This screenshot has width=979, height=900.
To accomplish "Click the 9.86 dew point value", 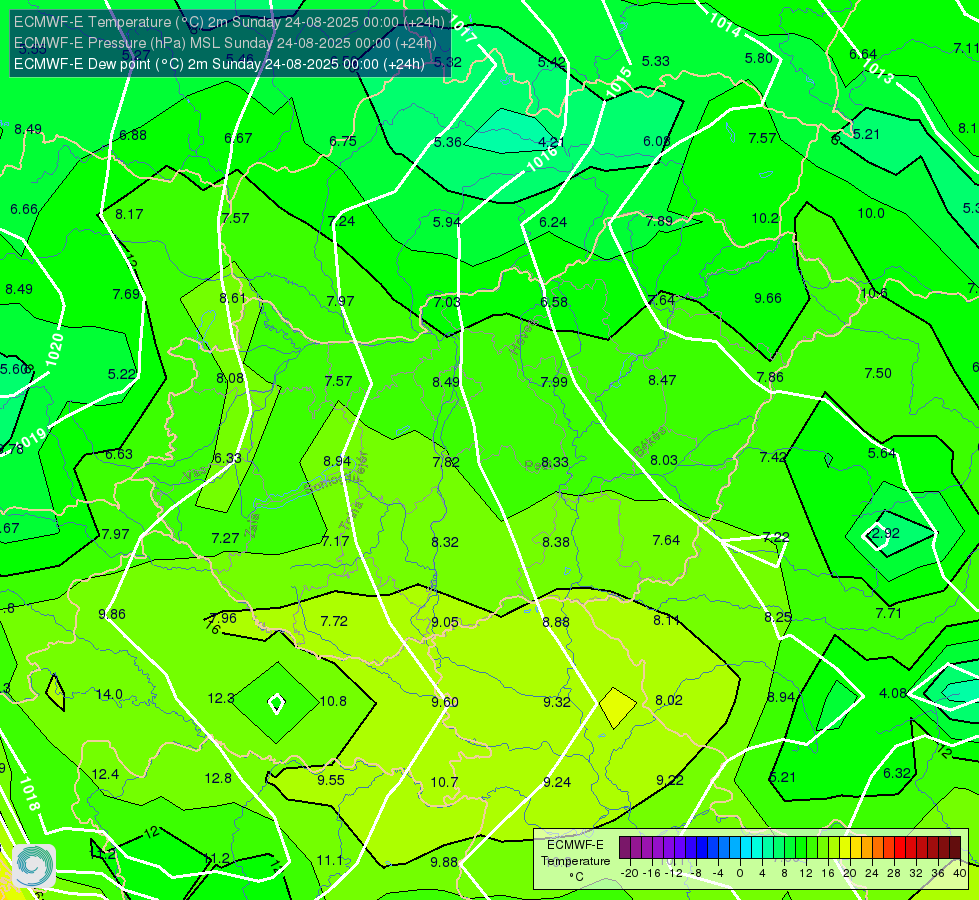I will point(112,614).
